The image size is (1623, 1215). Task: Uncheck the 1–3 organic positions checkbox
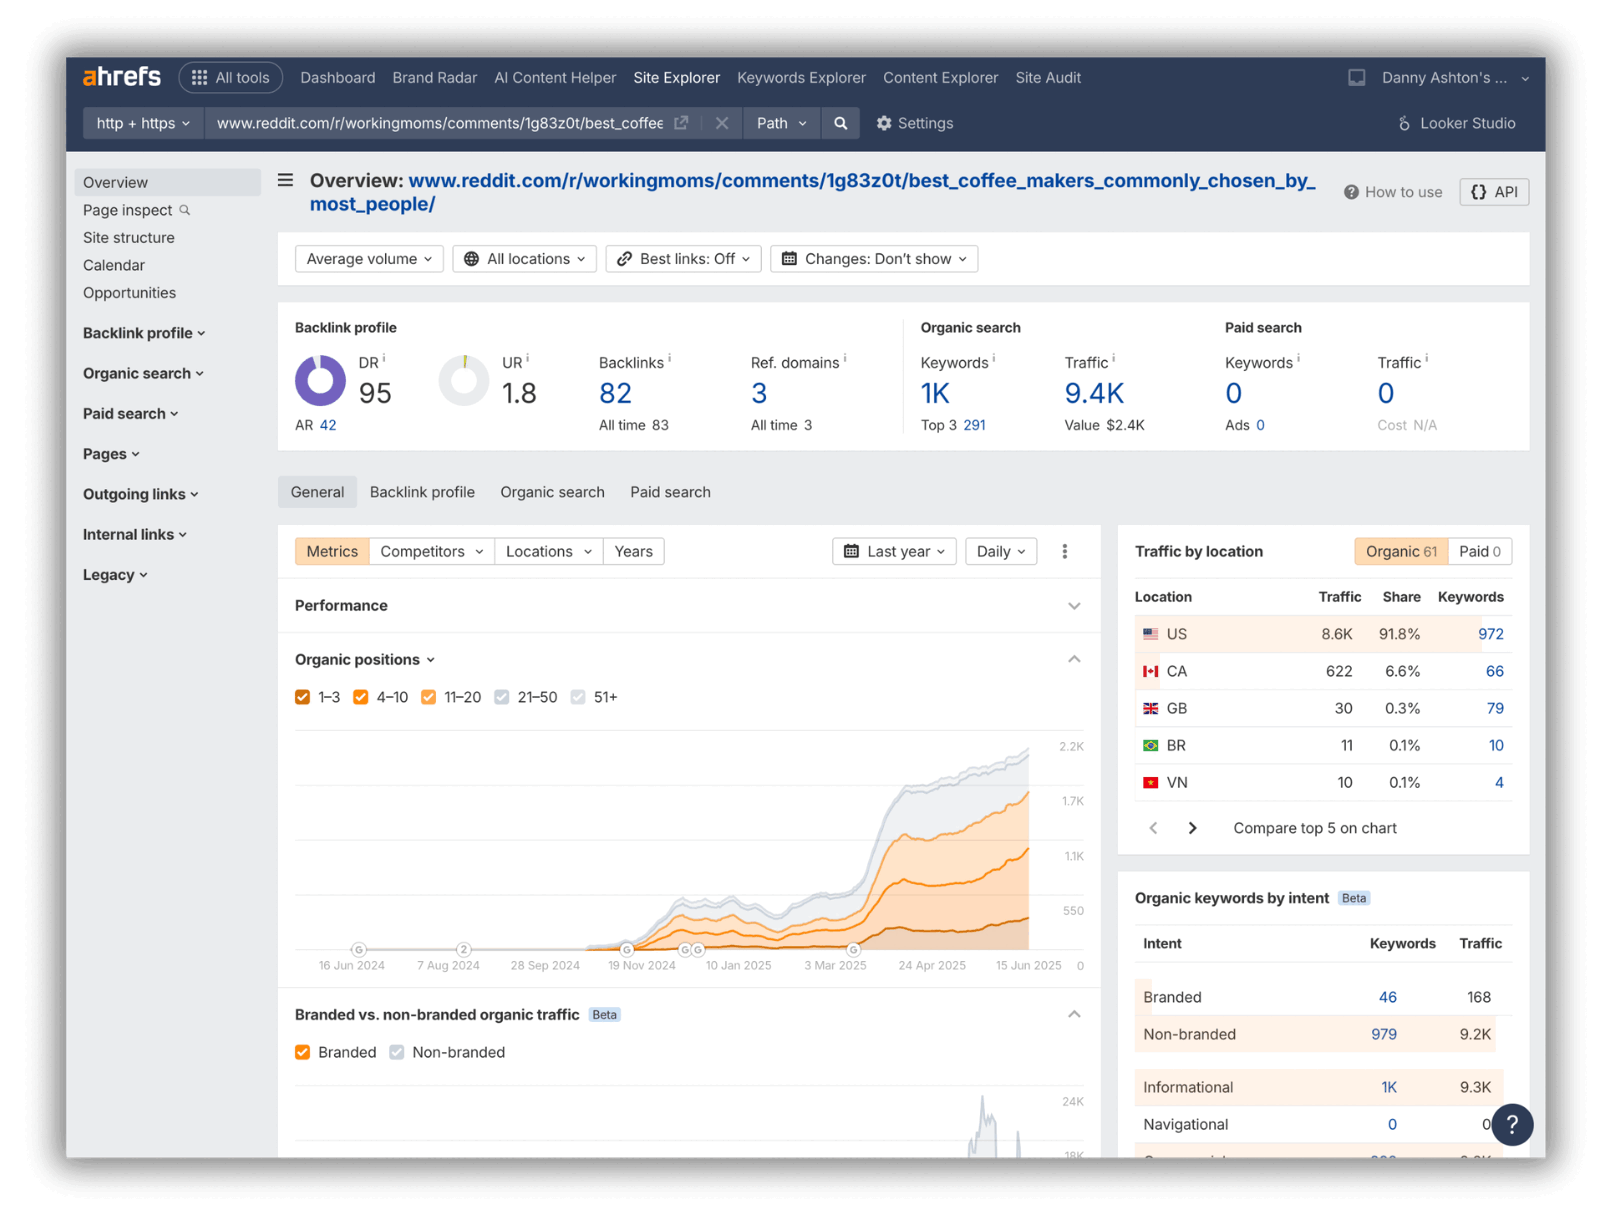click(x=303, y=697)
